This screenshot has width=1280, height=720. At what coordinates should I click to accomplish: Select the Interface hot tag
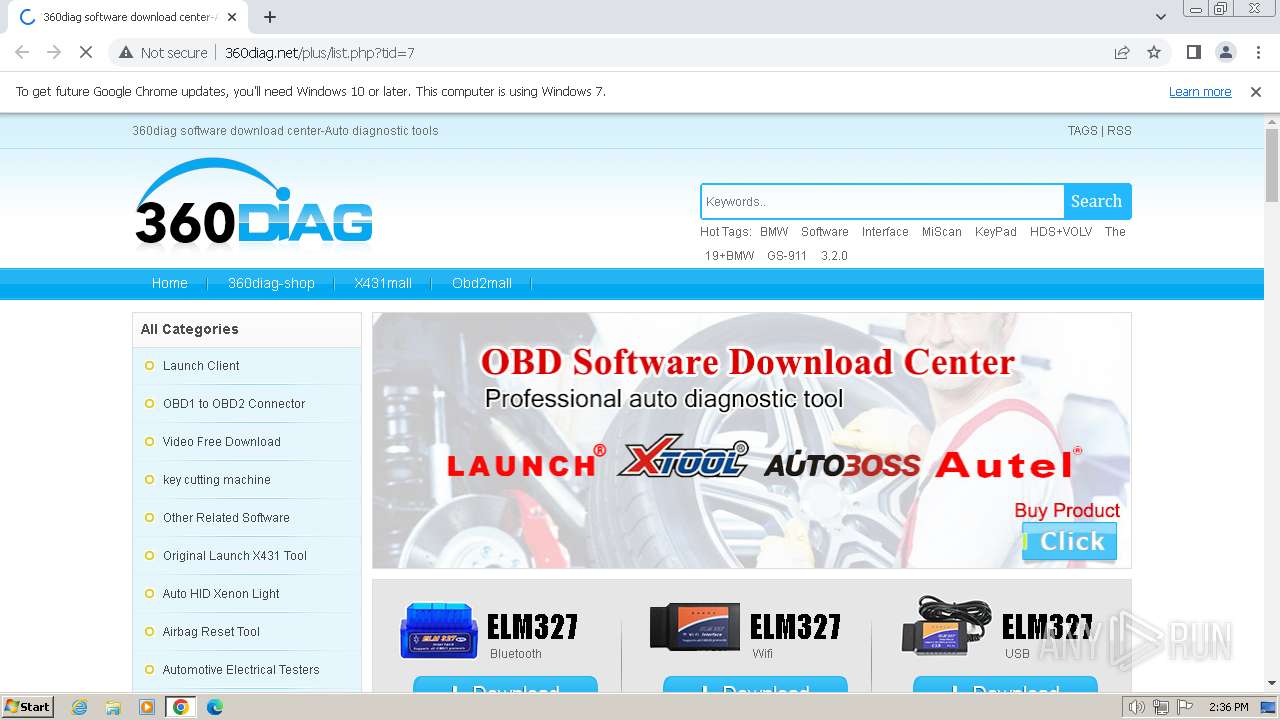tap(885, 232)
